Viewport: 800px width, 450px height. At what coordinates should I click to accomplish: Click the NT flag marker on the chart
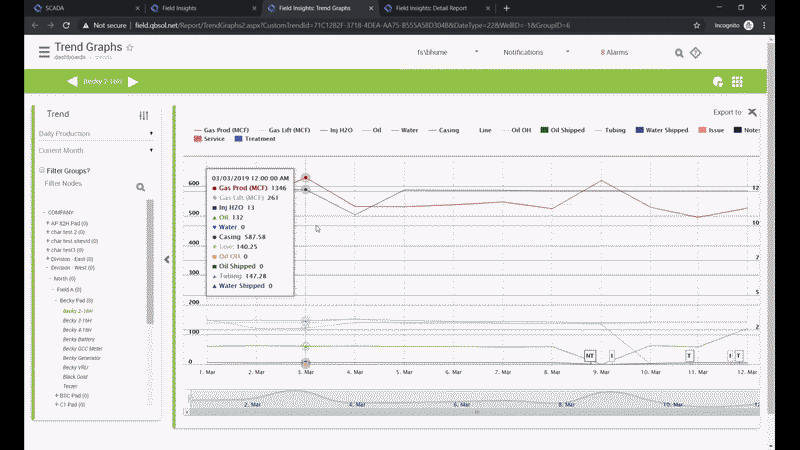[x=590, y=356]
